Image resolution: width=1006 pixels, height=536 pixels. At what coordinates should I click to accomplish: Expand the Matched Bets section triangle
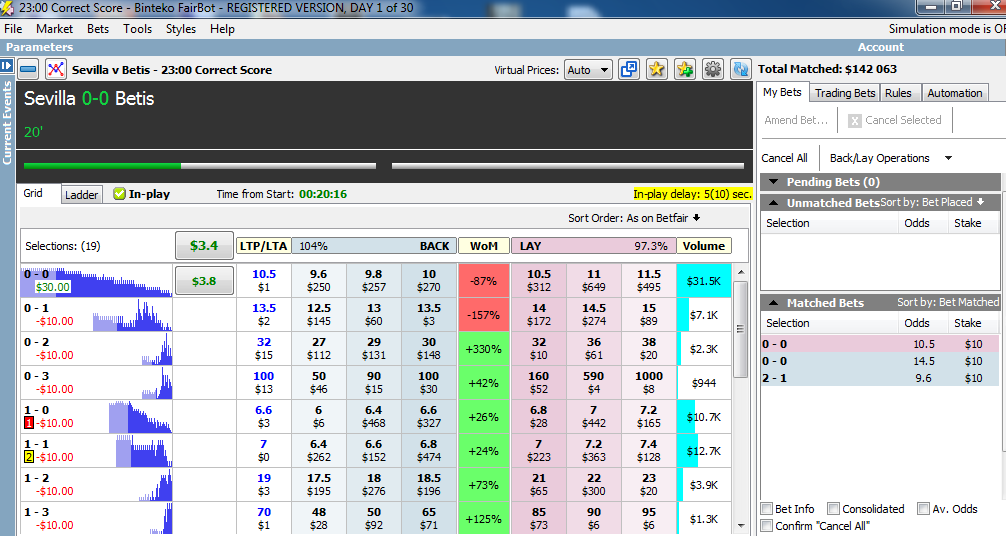point(773,302)
